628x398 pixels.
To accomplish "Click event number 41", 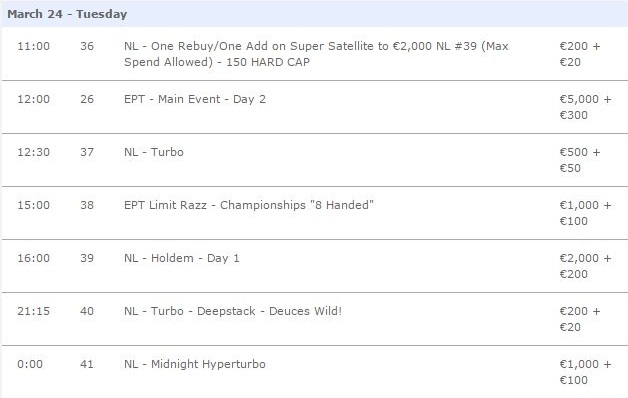I will coord(87,364).
